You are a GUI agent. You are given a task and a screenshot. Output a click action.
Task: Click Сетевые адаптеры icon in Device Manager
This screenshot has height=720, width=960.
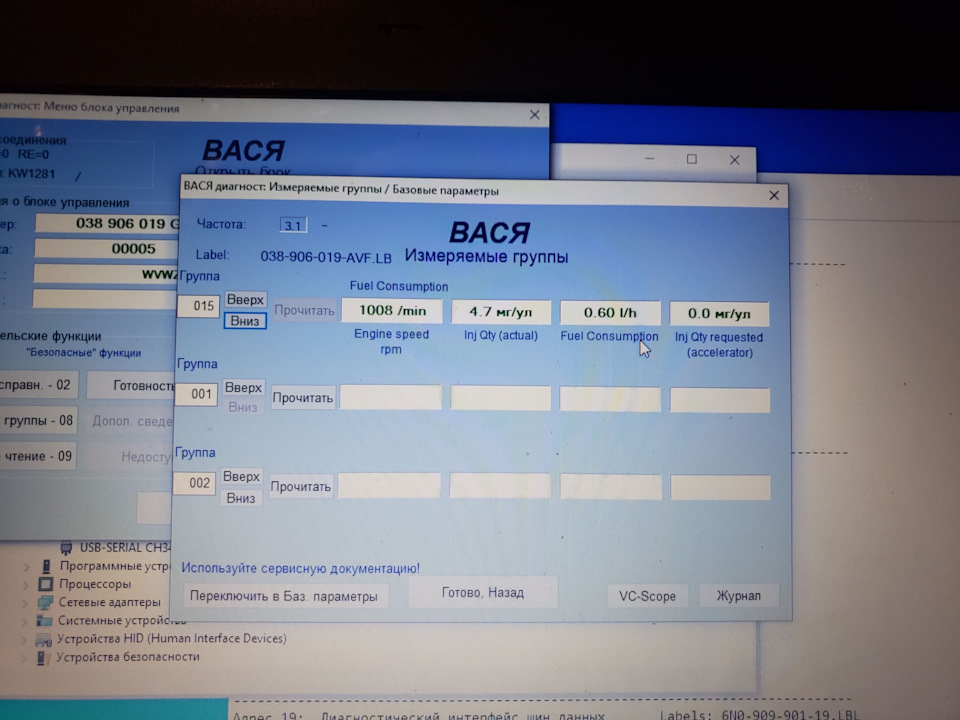pyautogui.click(x=45, y=602)
